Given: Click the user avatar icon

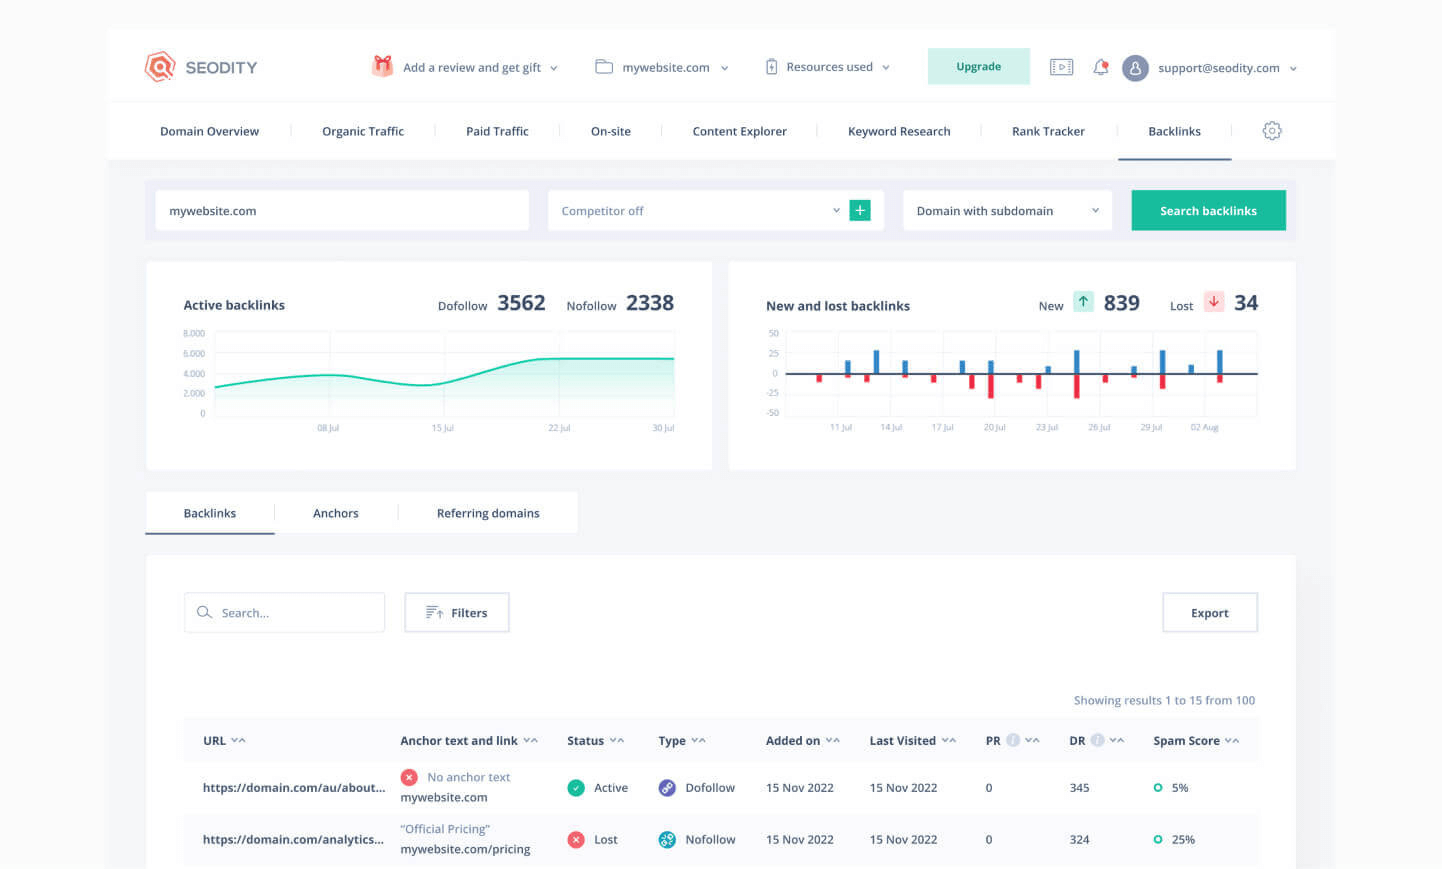Looking at the screenshot, I should (x=1135, y=68).
